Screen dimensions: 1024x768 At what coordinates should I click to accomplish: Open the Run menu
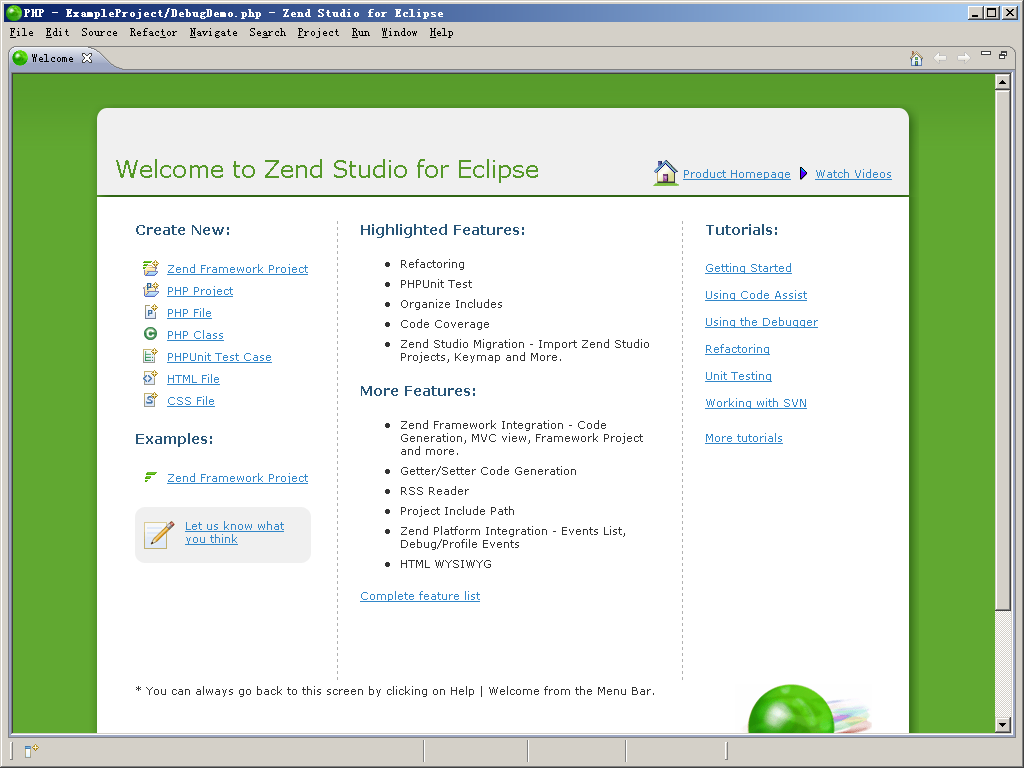pyautogui.click(x=360, y=32)
